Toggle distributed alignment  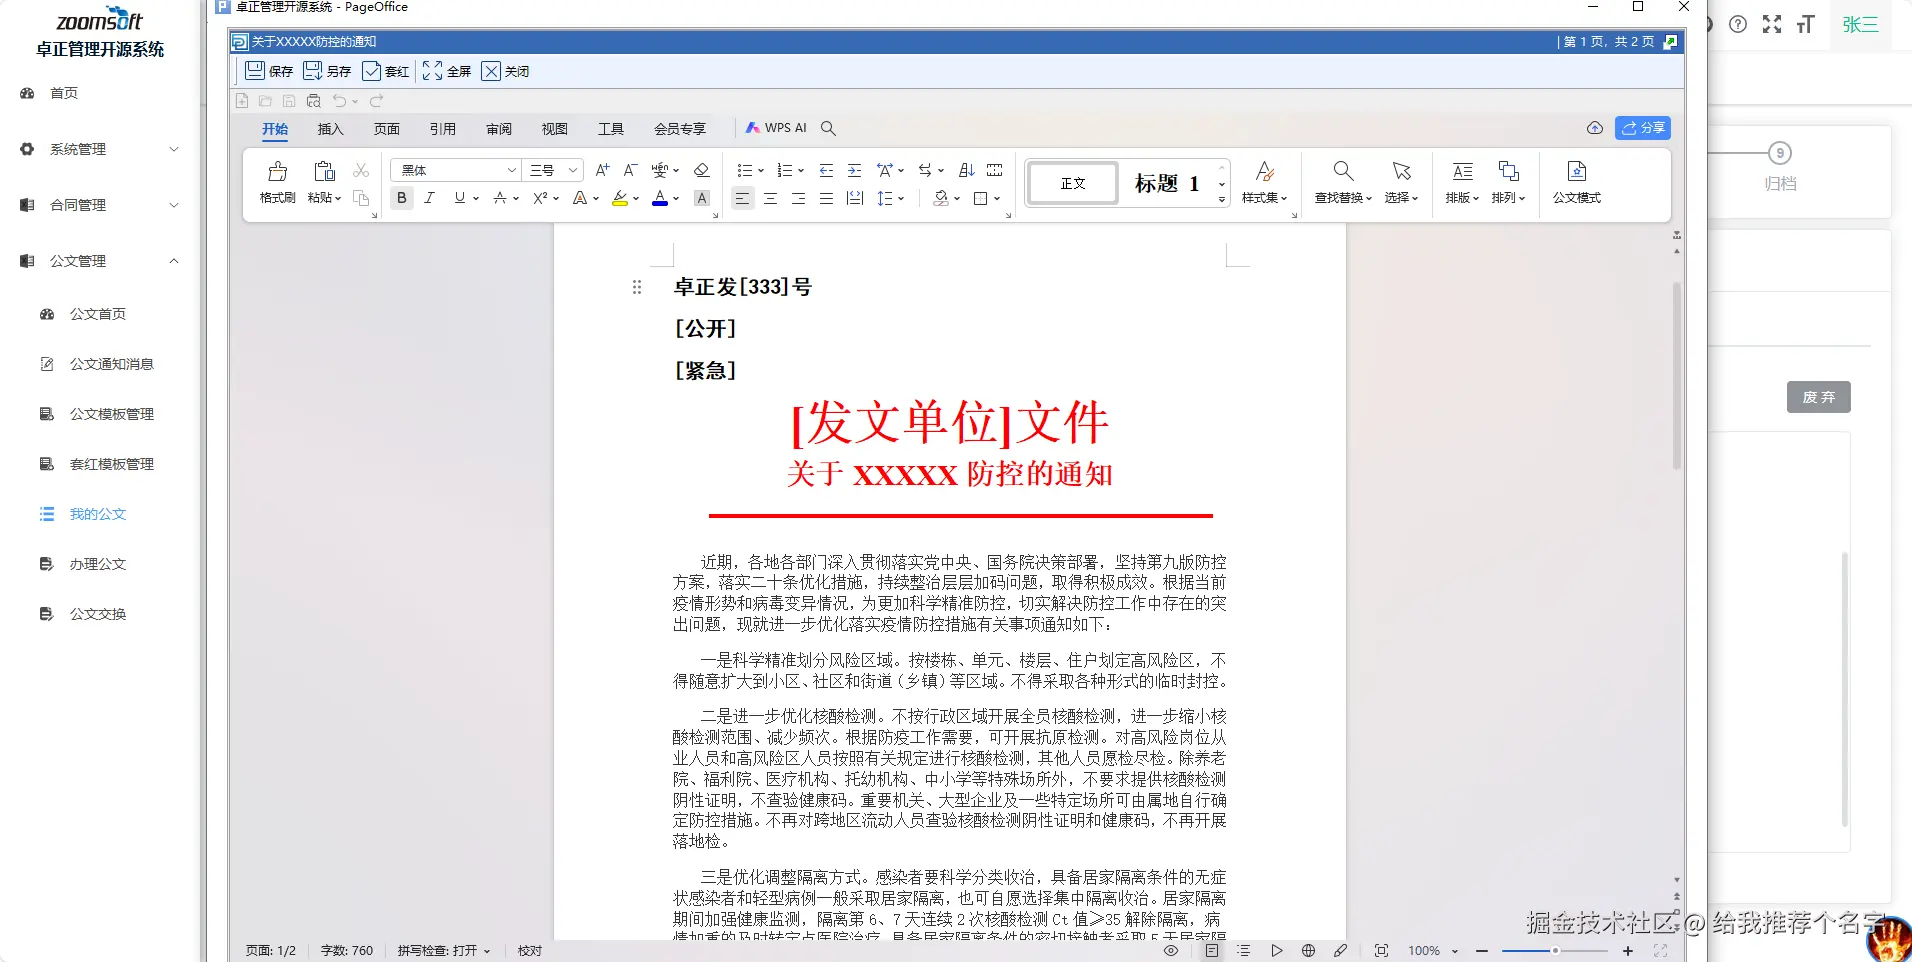(855, 198)
